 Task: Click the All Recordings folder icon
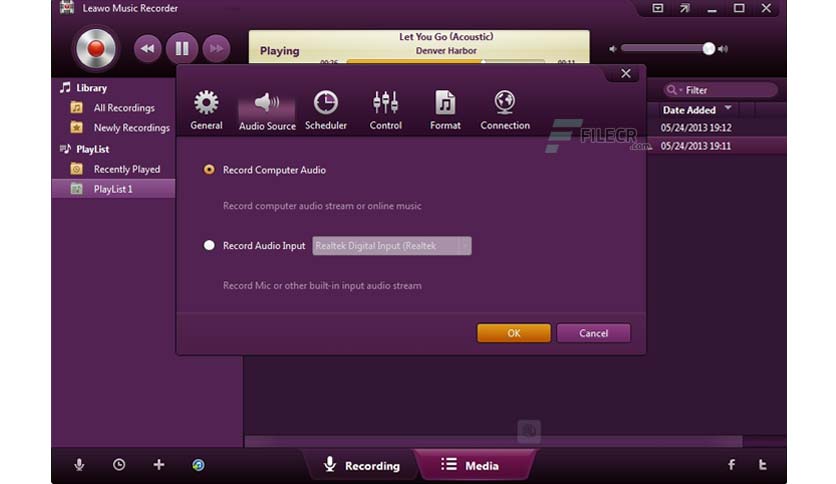[77, 108]
